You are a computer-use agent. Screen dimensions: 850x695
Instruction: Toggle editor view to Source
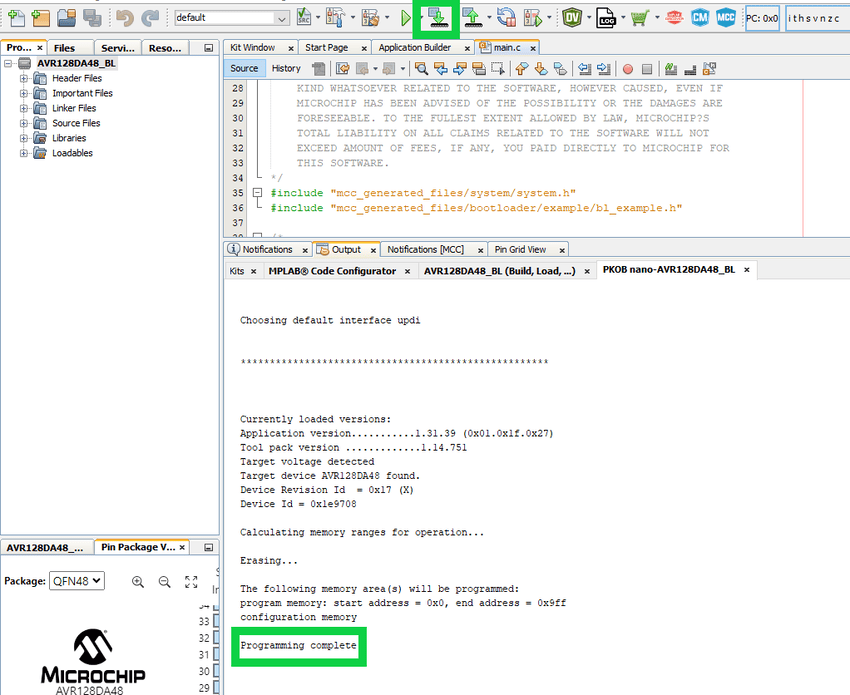pyautogui.click(x=244, y=68)
